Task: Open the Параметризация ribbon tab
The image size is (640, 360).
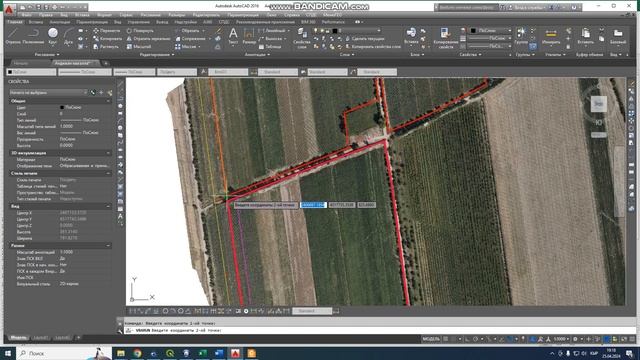Action: coord(92,22)
